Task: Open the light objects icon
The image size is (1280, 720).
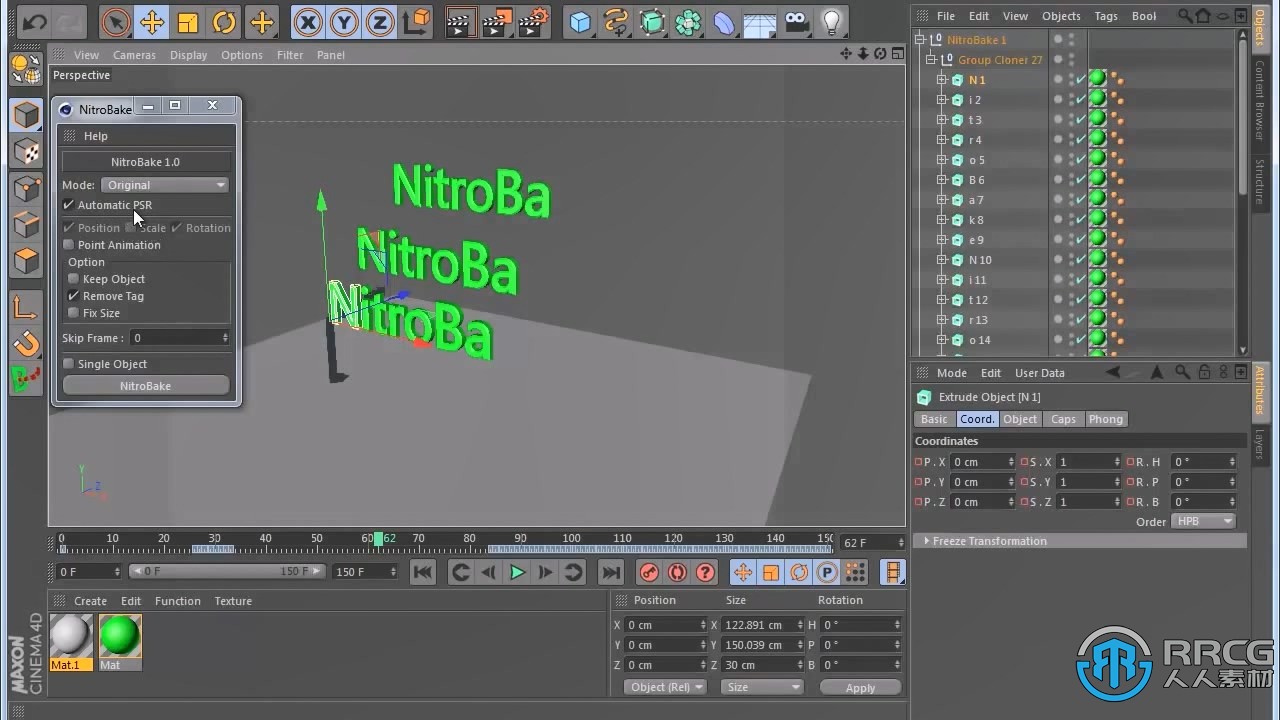Action: (x=832, y=21)
